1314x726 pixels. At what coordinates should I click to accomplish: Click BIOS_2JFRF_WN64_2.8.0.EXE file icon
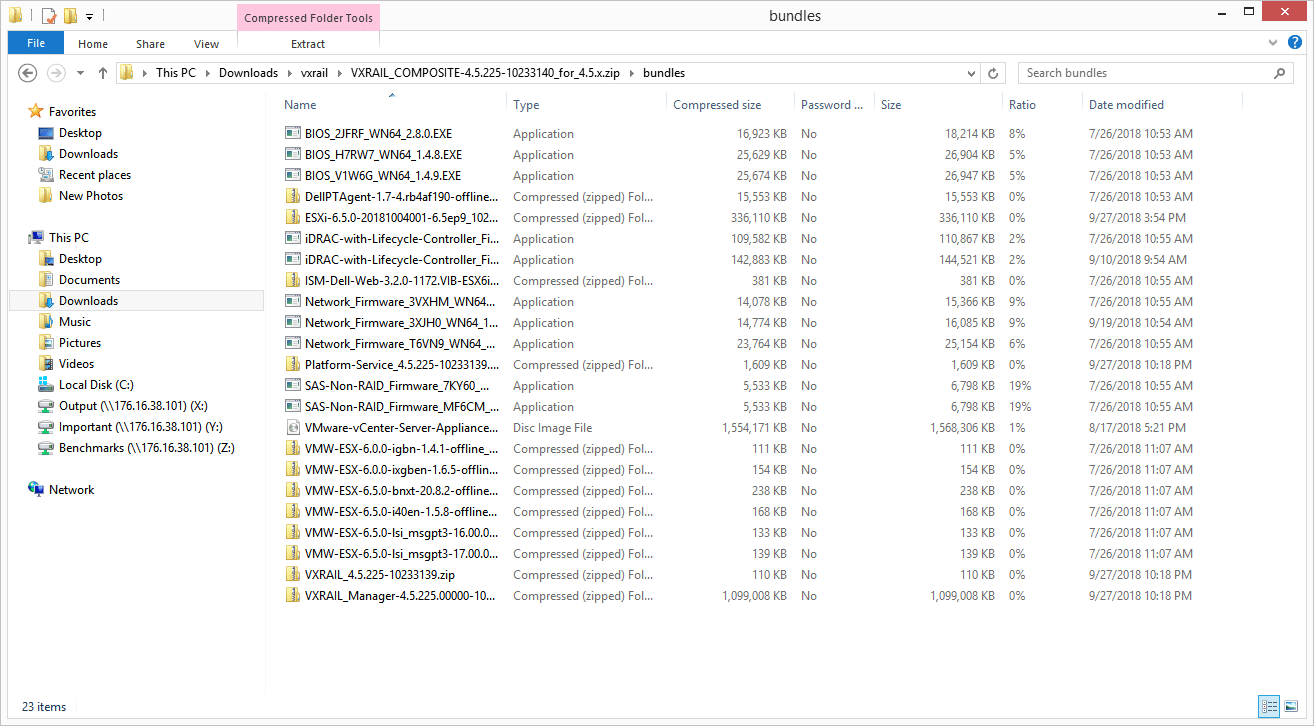click(x=293, y=134)
